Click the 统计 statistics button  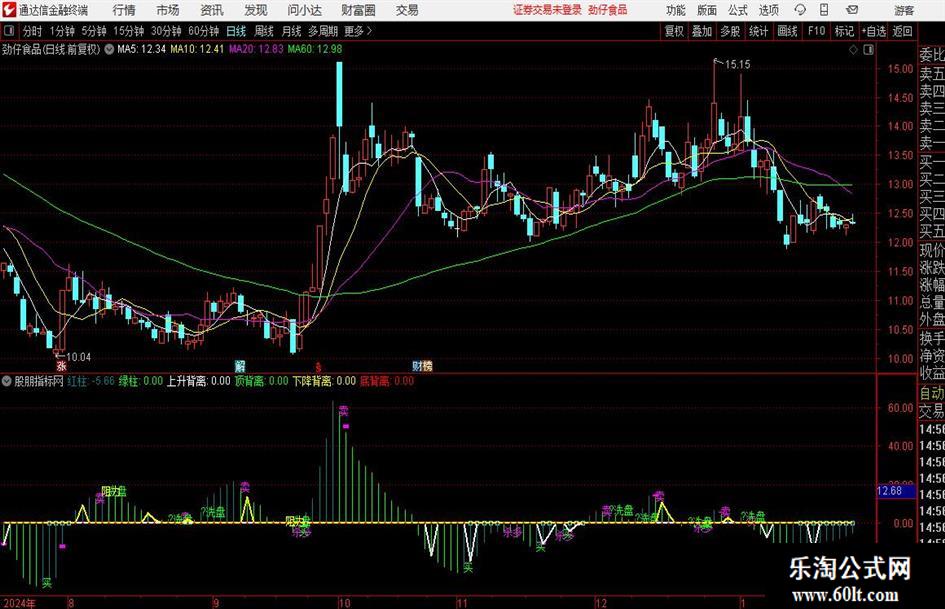click(x=758, y=31)
